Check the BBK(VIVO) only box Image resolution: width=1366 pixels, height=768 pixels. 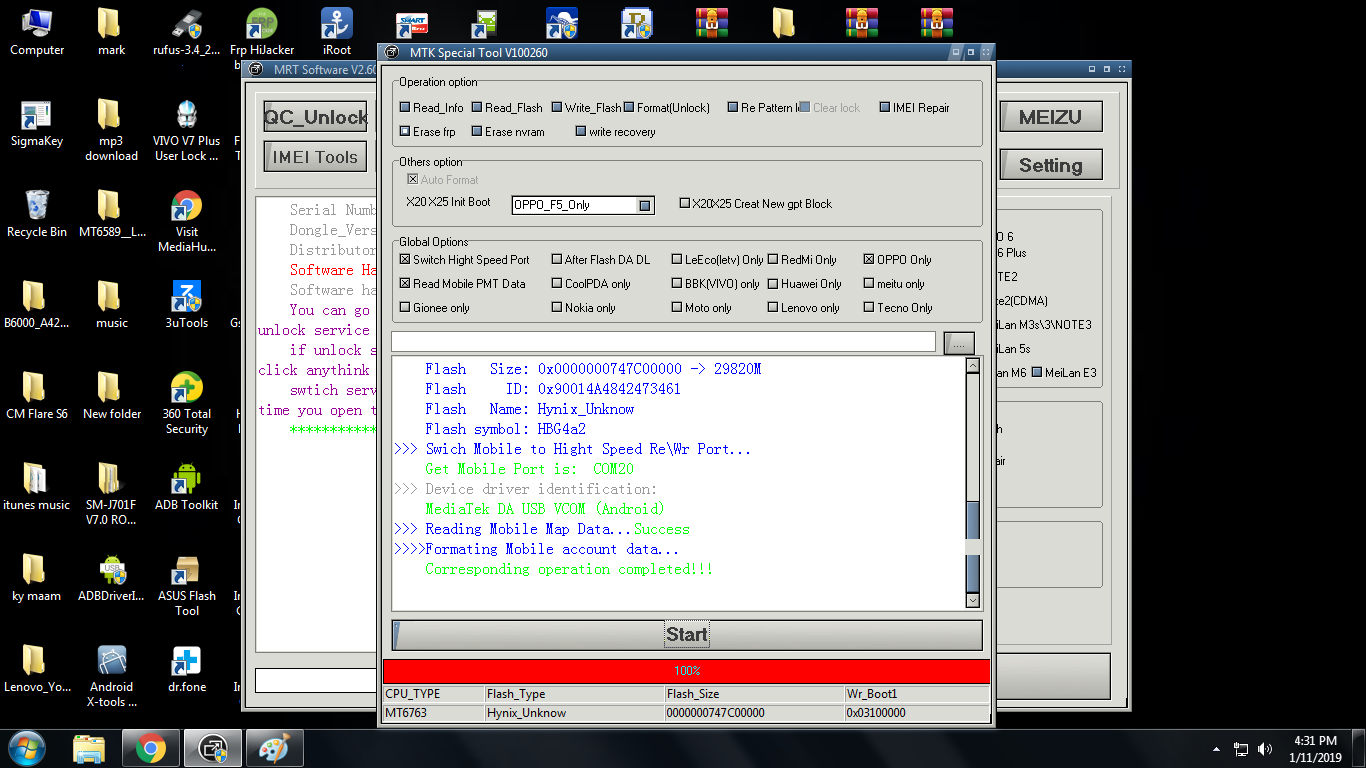coord(677,284)
